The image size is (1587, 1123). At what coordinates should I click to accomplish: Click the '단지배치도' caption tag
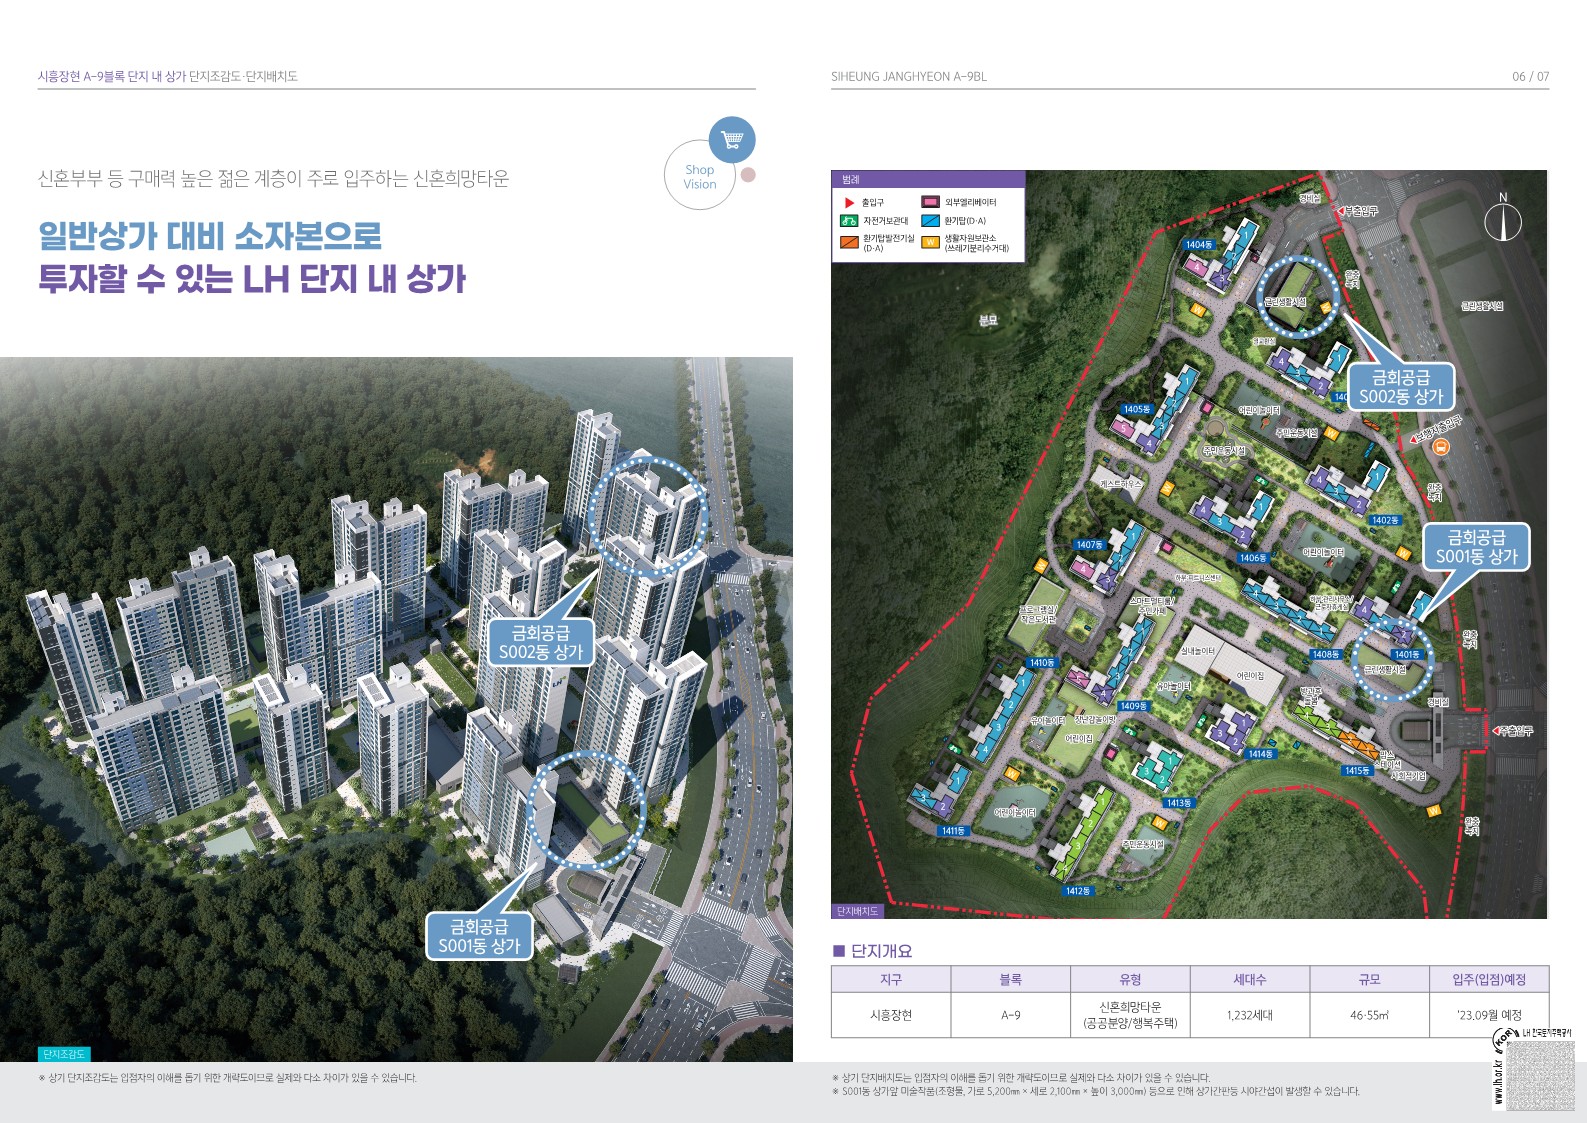(857, 911)
